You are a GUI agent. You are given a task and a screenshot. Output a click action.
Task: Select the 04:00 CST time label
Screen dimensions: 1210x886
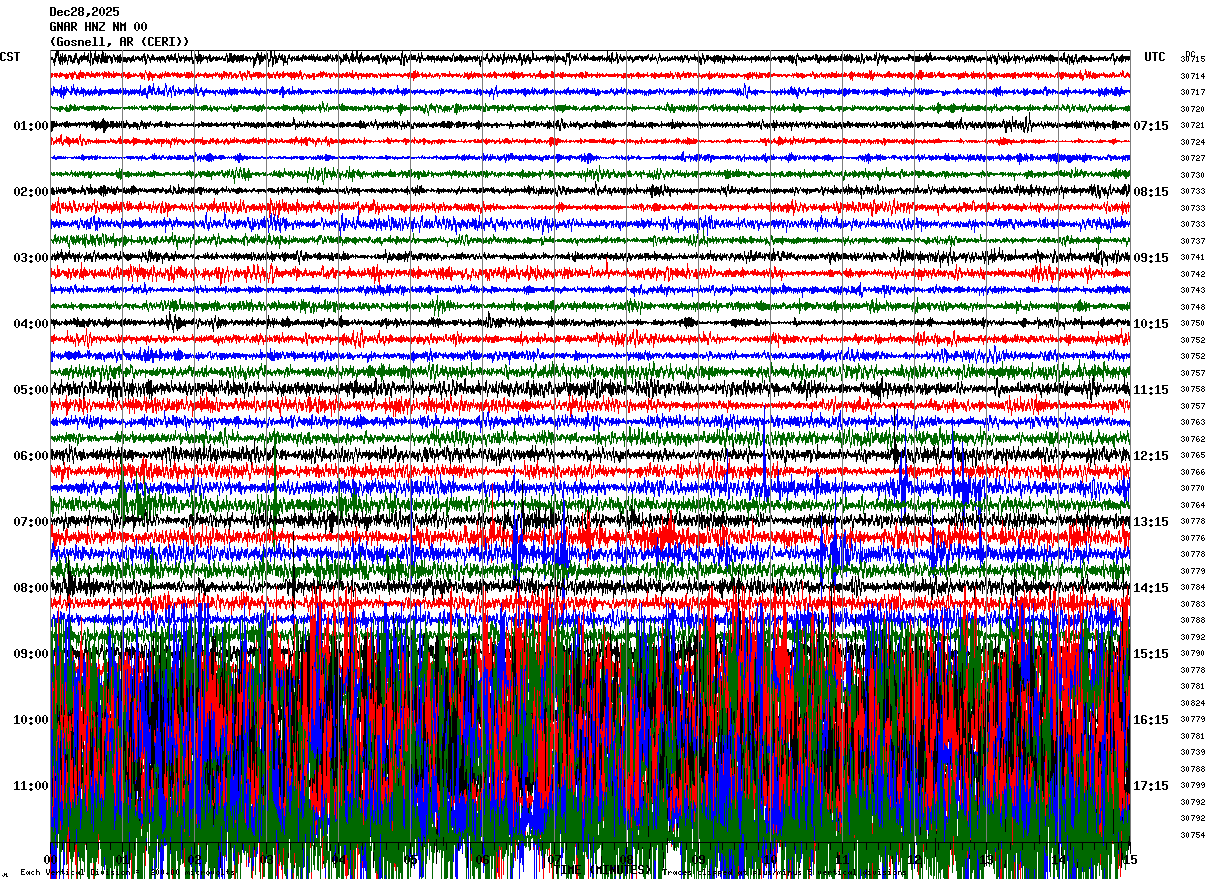click(31, 324)
